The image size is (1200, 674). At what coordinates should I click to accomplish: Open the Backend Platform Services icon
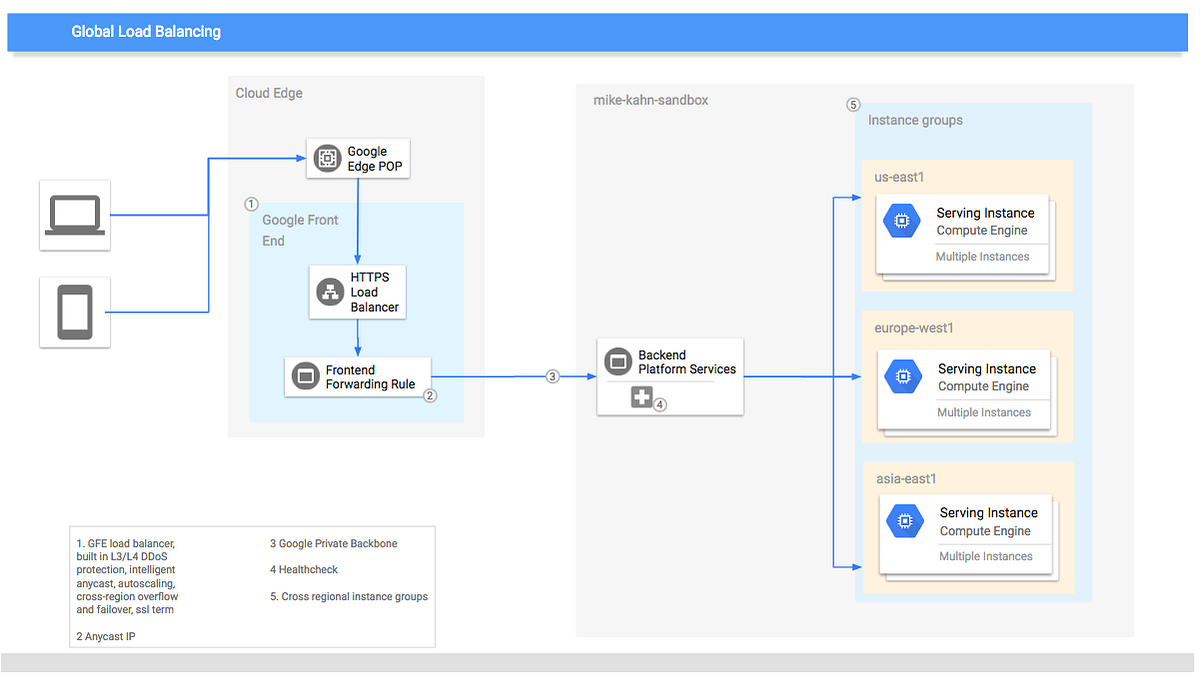click(x=617, y=360)
